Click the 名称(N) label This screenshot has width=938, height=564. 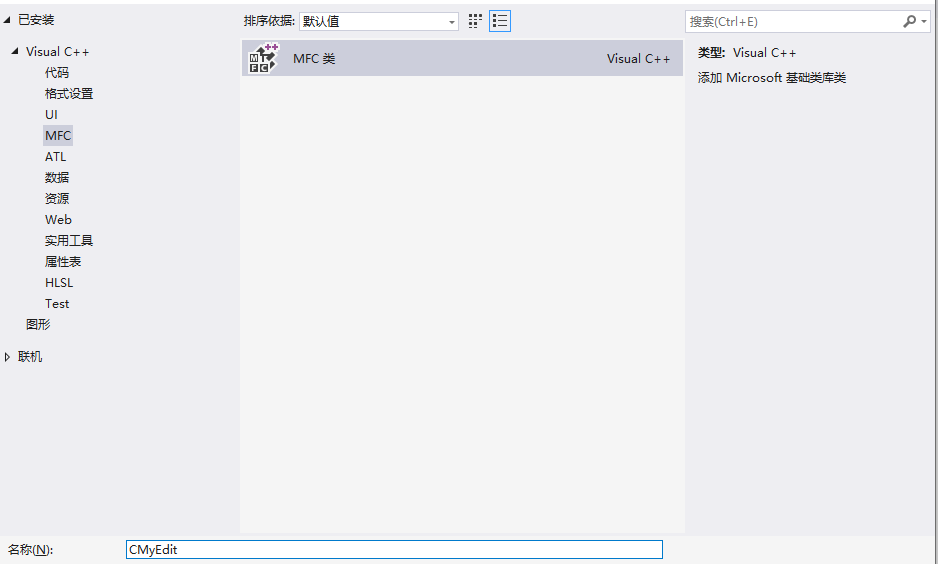[31, 550]
